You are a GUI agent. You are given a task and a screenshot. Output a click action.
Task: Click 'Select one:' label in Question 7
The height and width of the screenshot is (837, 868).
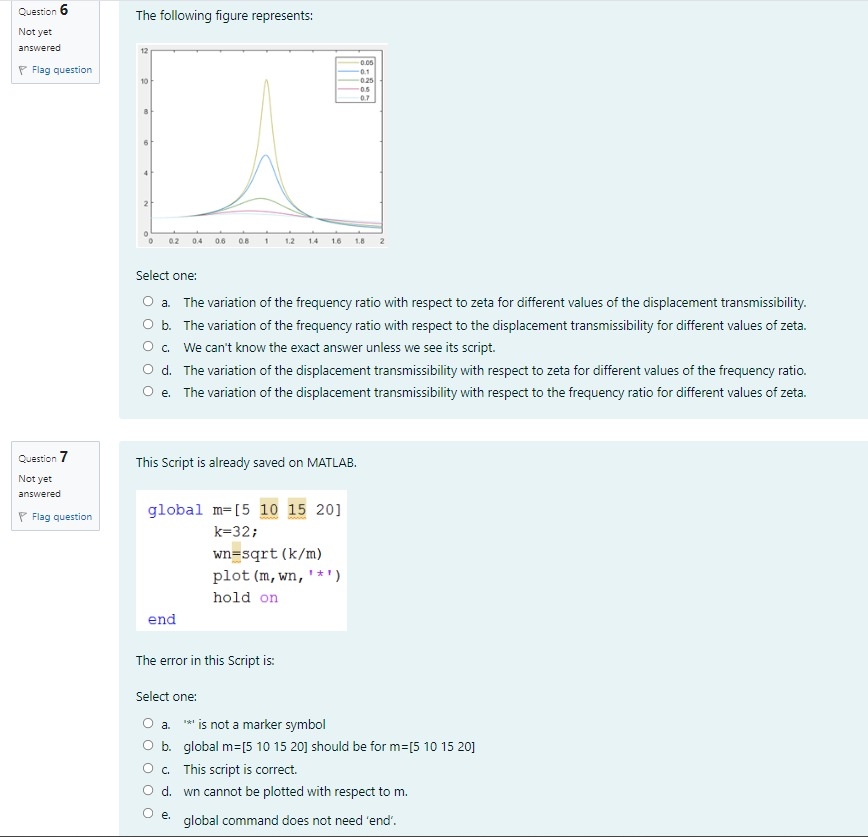click(x=166, y=696)
